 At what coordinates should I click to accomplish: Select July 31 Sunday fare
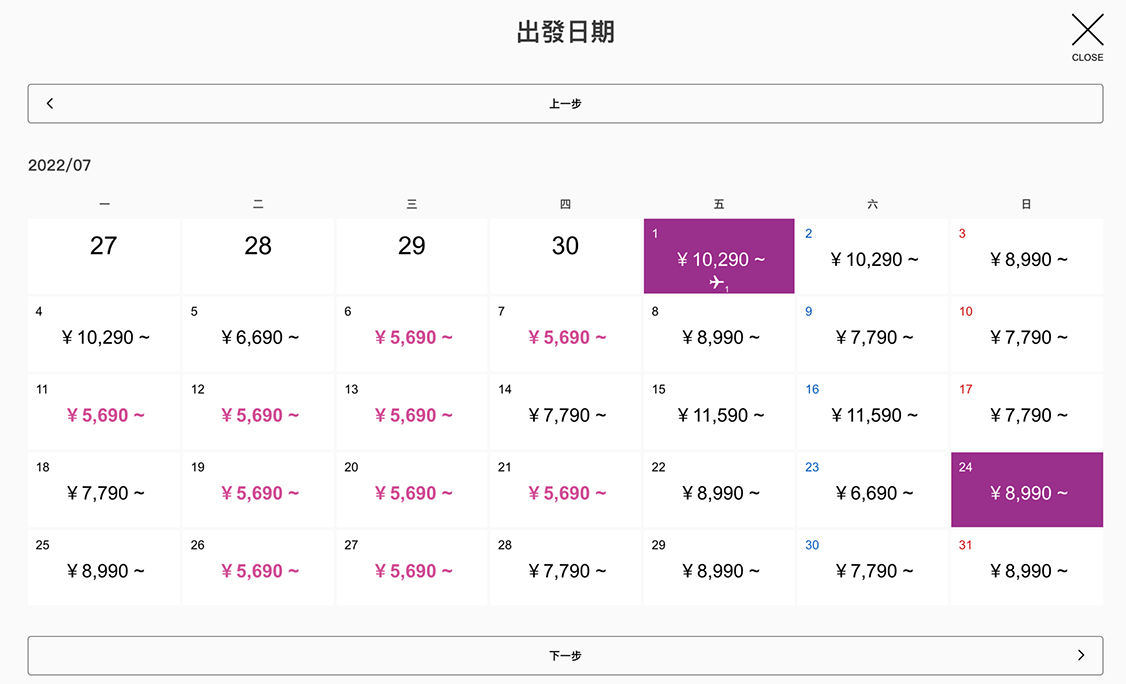(1027, 567)
